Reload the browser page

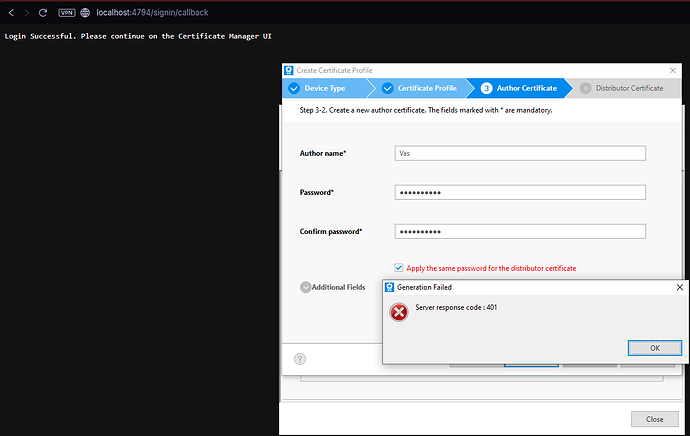[x=43, y=13]
